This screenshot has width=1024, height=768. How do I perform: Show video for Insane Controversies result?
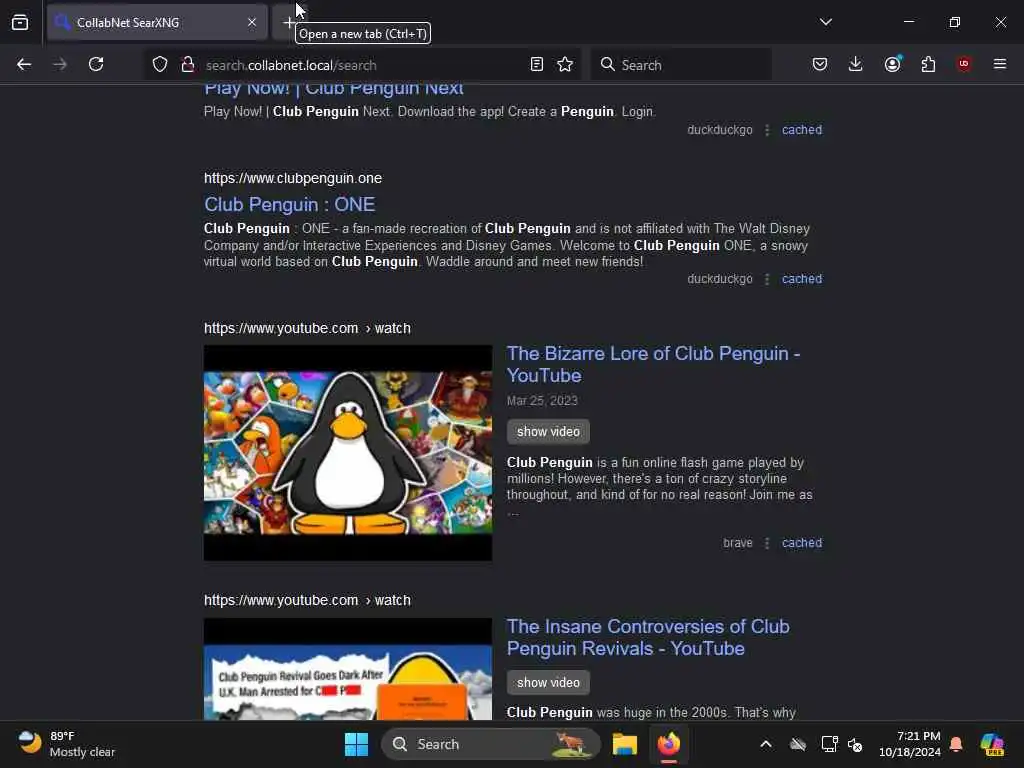click(x=548, y=682)
